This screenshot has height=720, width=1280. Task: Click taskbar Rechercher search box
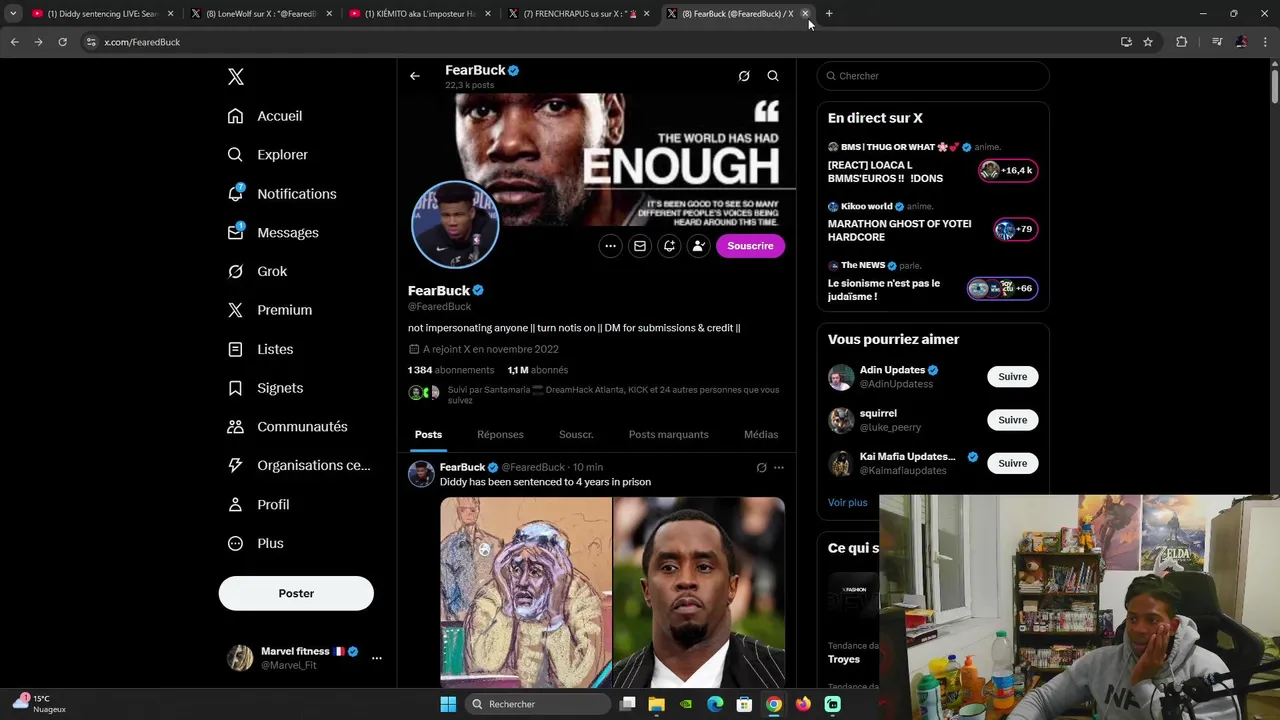coord(538,704)
